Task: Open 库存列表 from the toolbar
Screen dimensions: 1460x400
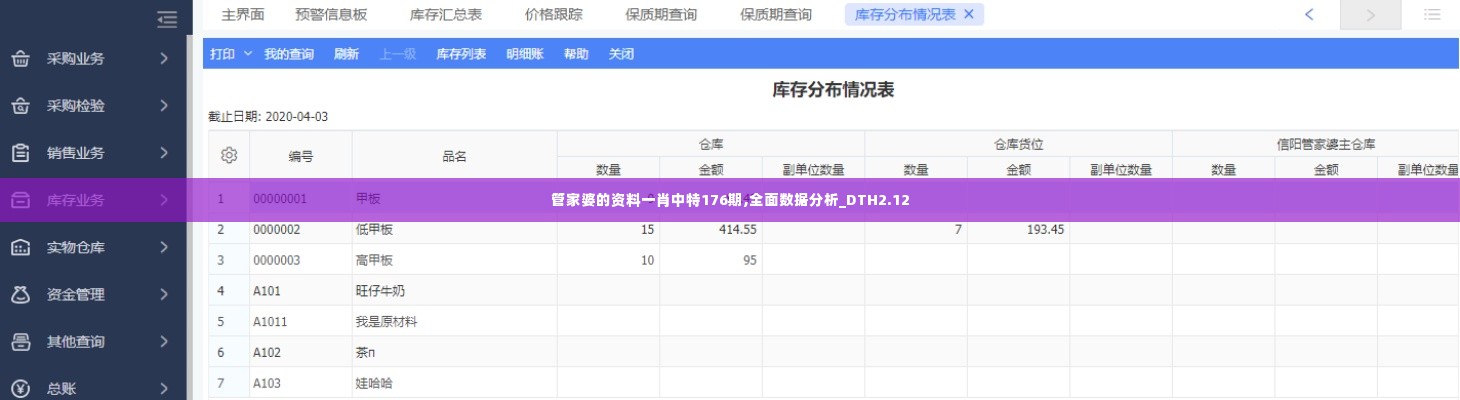Action: click(460, 54)
